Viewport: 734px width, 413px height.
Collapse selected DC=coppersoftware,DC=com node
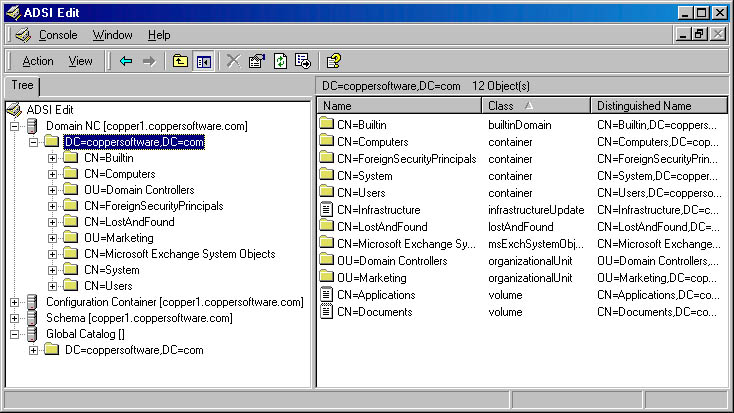point(34,142)
